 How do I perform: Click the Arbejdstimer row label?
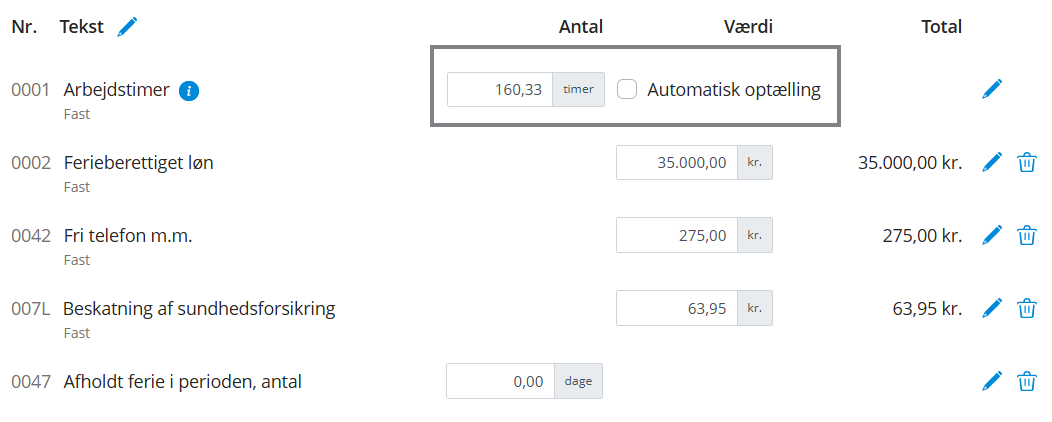116,89
